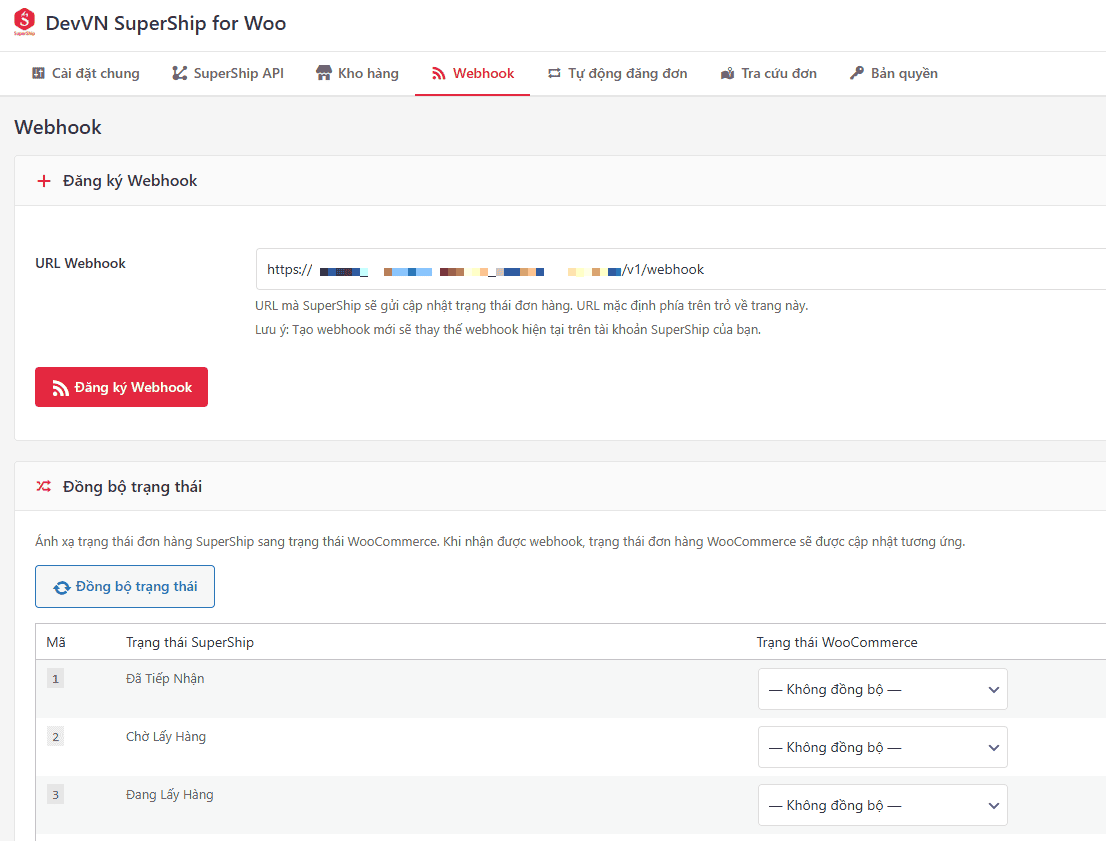Screen dimensions: 1106x841
Task: Click the Tự động đăng đơn repeat icon
Action: click(x=554, y=74)
